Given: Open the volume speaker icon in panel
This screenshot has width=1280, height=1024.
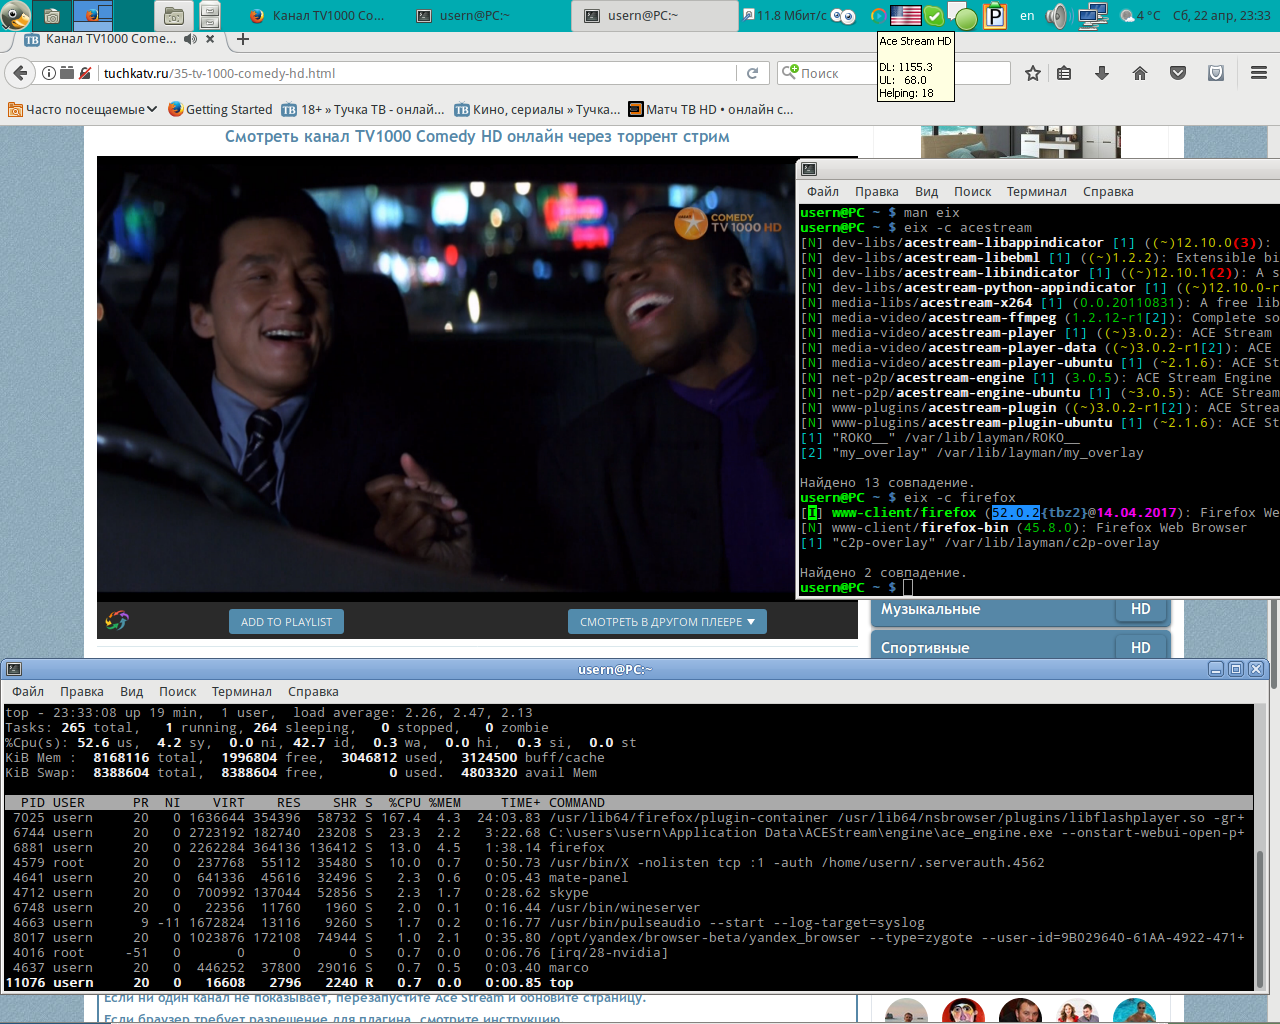Looking at the screenshot, I should coord(1057,15).
